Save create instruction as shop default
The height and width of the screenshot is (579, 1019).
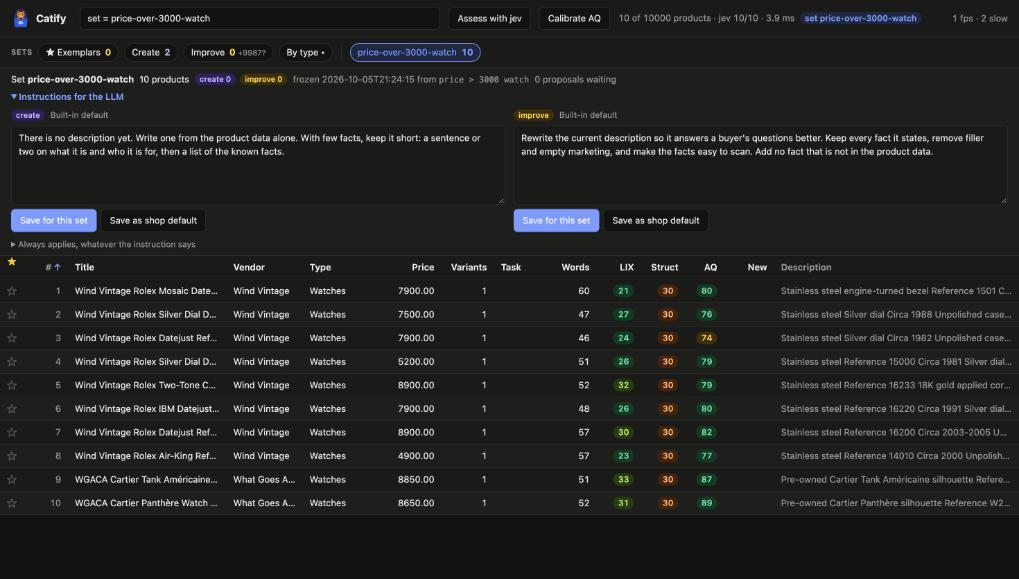point(153,220)
